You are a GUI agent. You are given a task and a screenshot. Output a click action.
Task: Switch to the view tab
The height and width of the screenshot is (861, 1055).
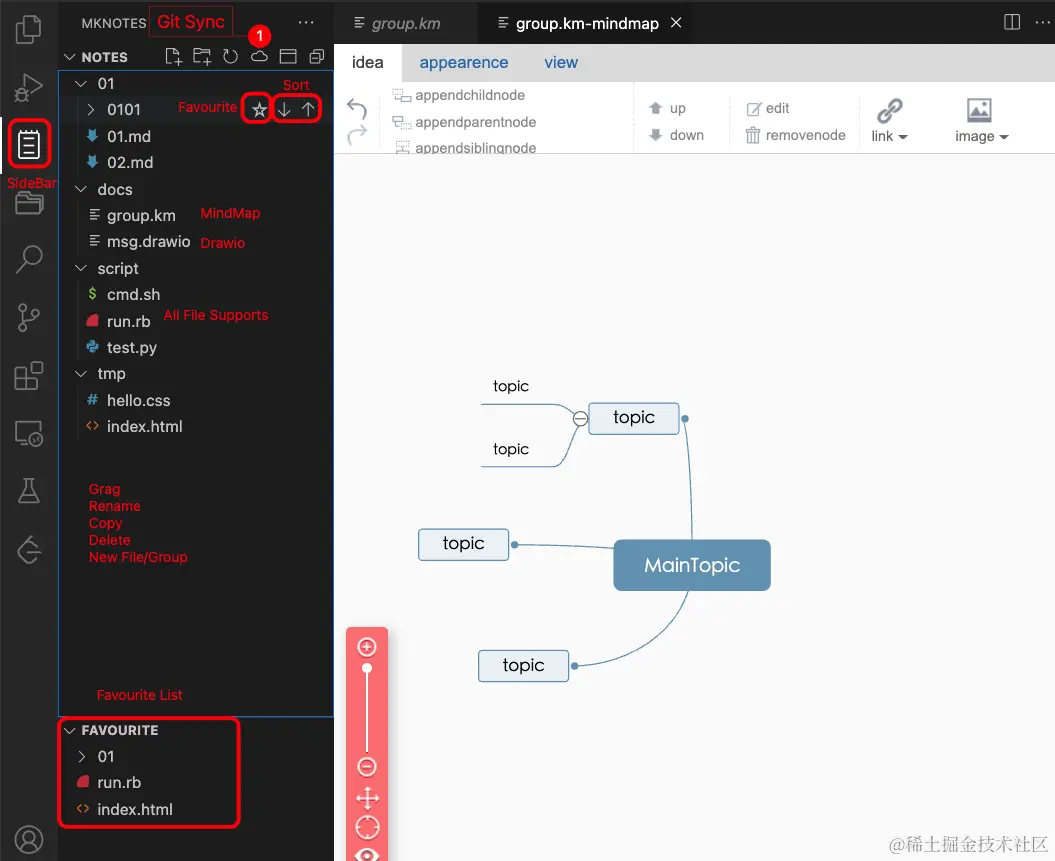[560, 63]
